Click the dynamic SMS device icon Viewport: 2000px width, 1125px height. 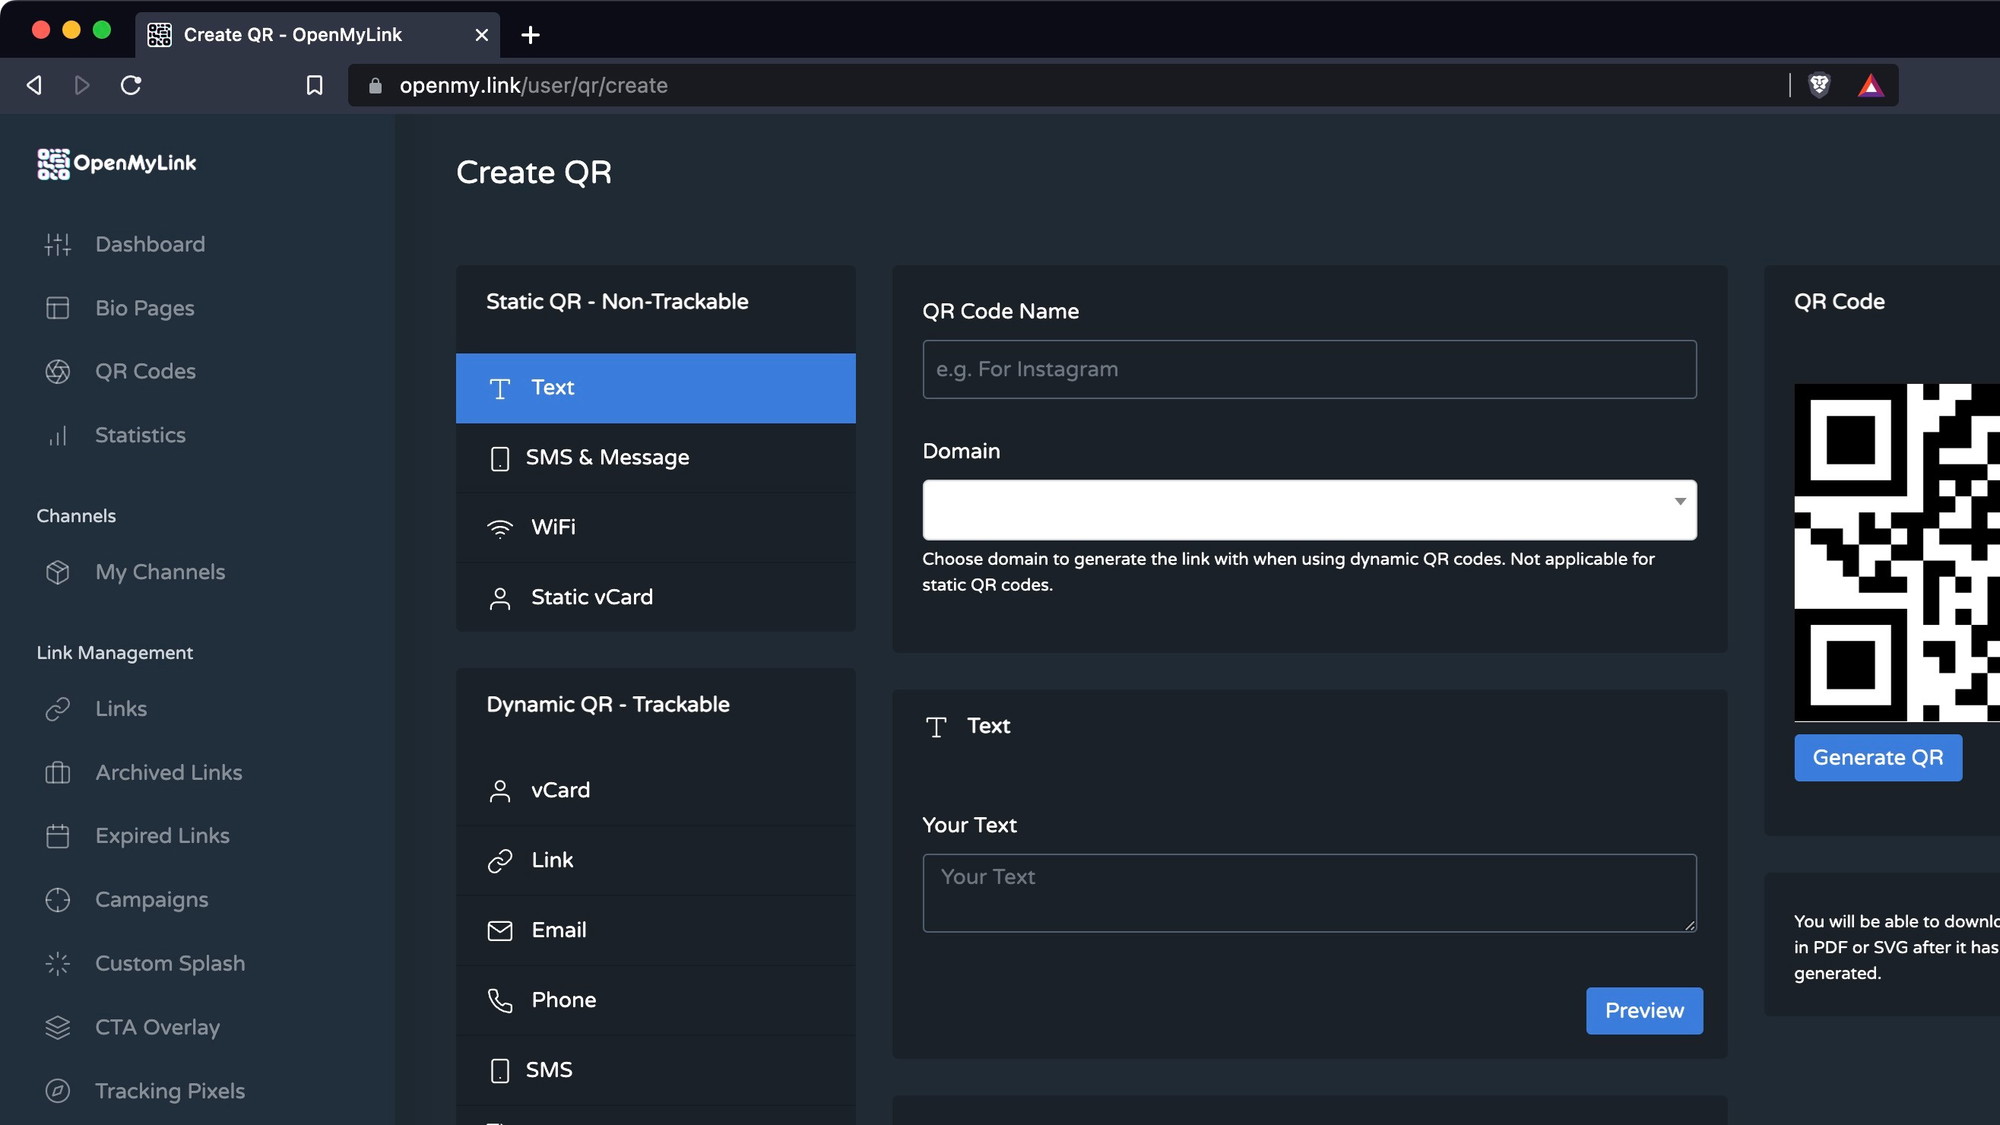500,1071
